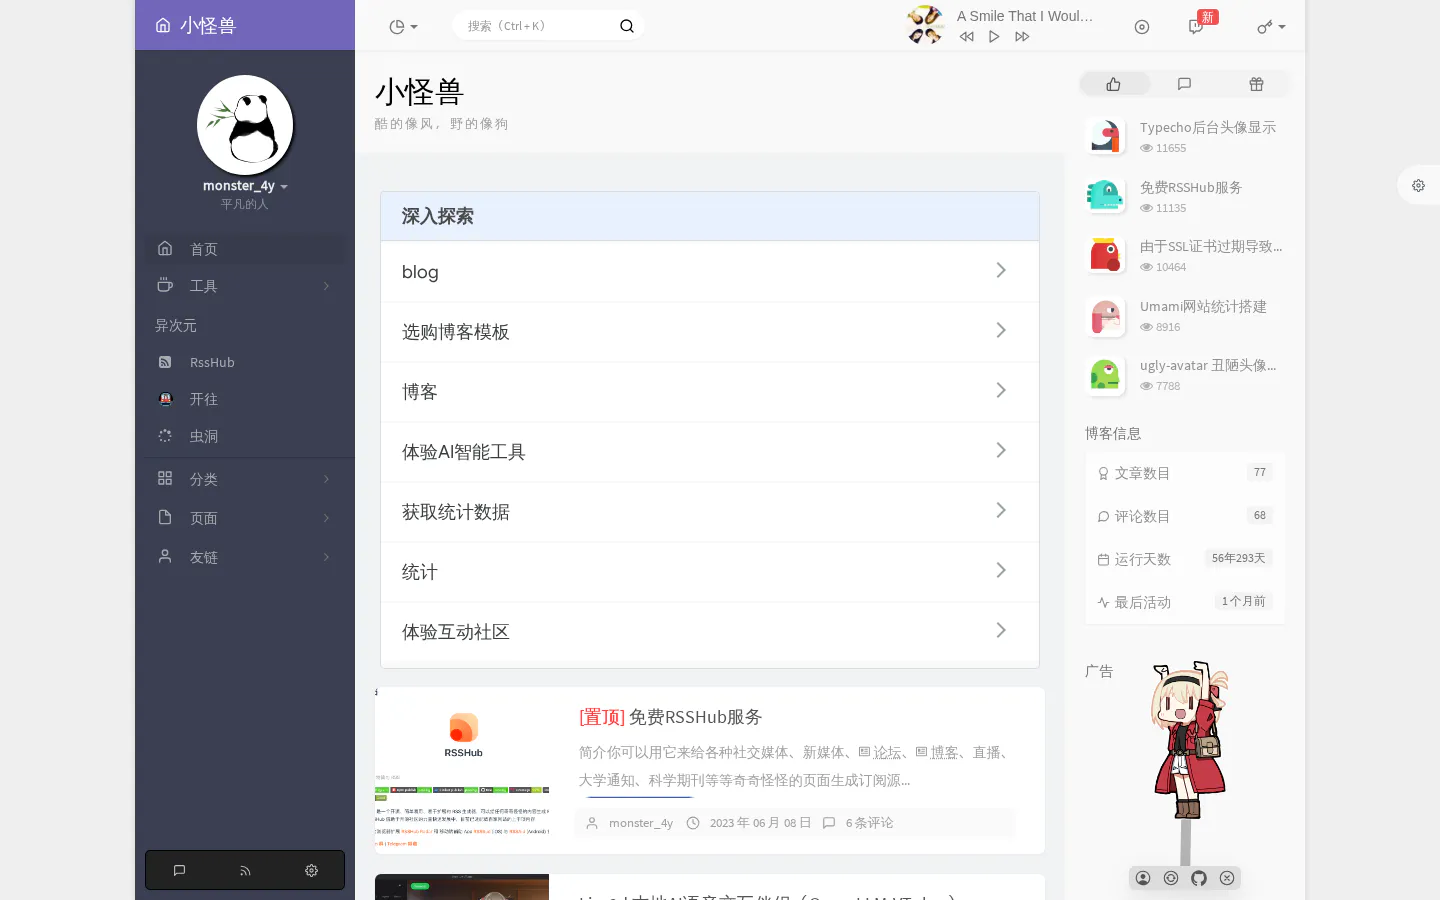The image size is (1440, 900).
Task: Open the Umami网站统计搭建 popular post
Action: click(x=1203, y=306)
